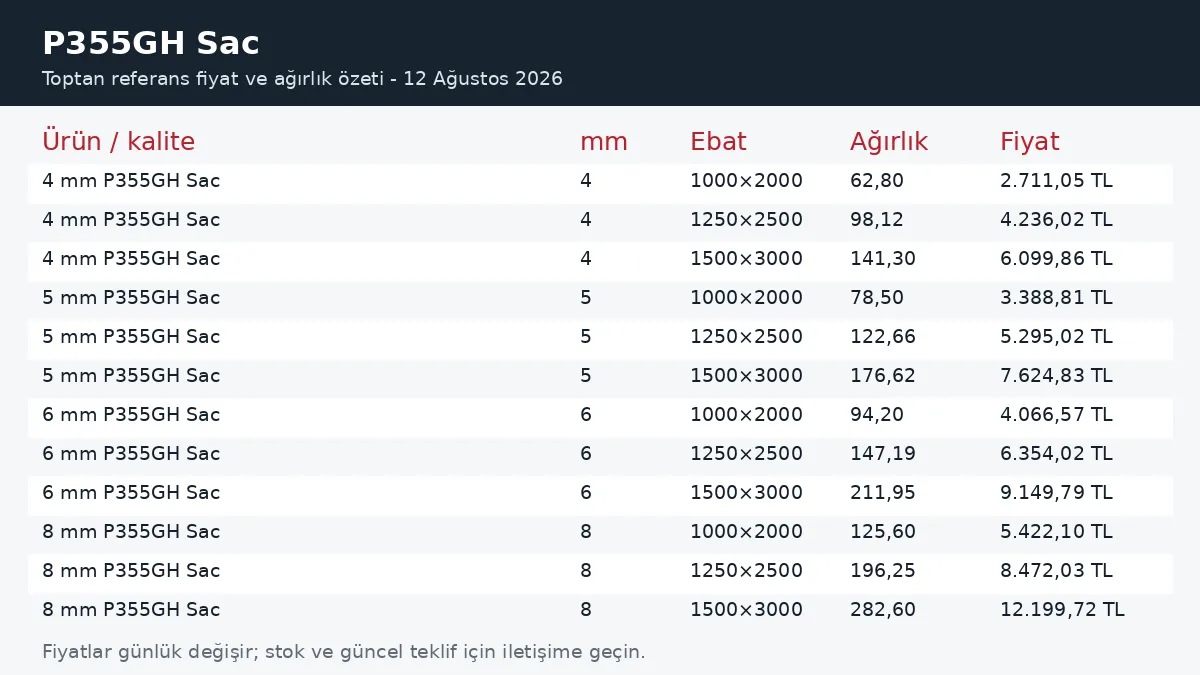1200x675 pixels.
Task: Click the weight value 122,66
Action: 883,337
